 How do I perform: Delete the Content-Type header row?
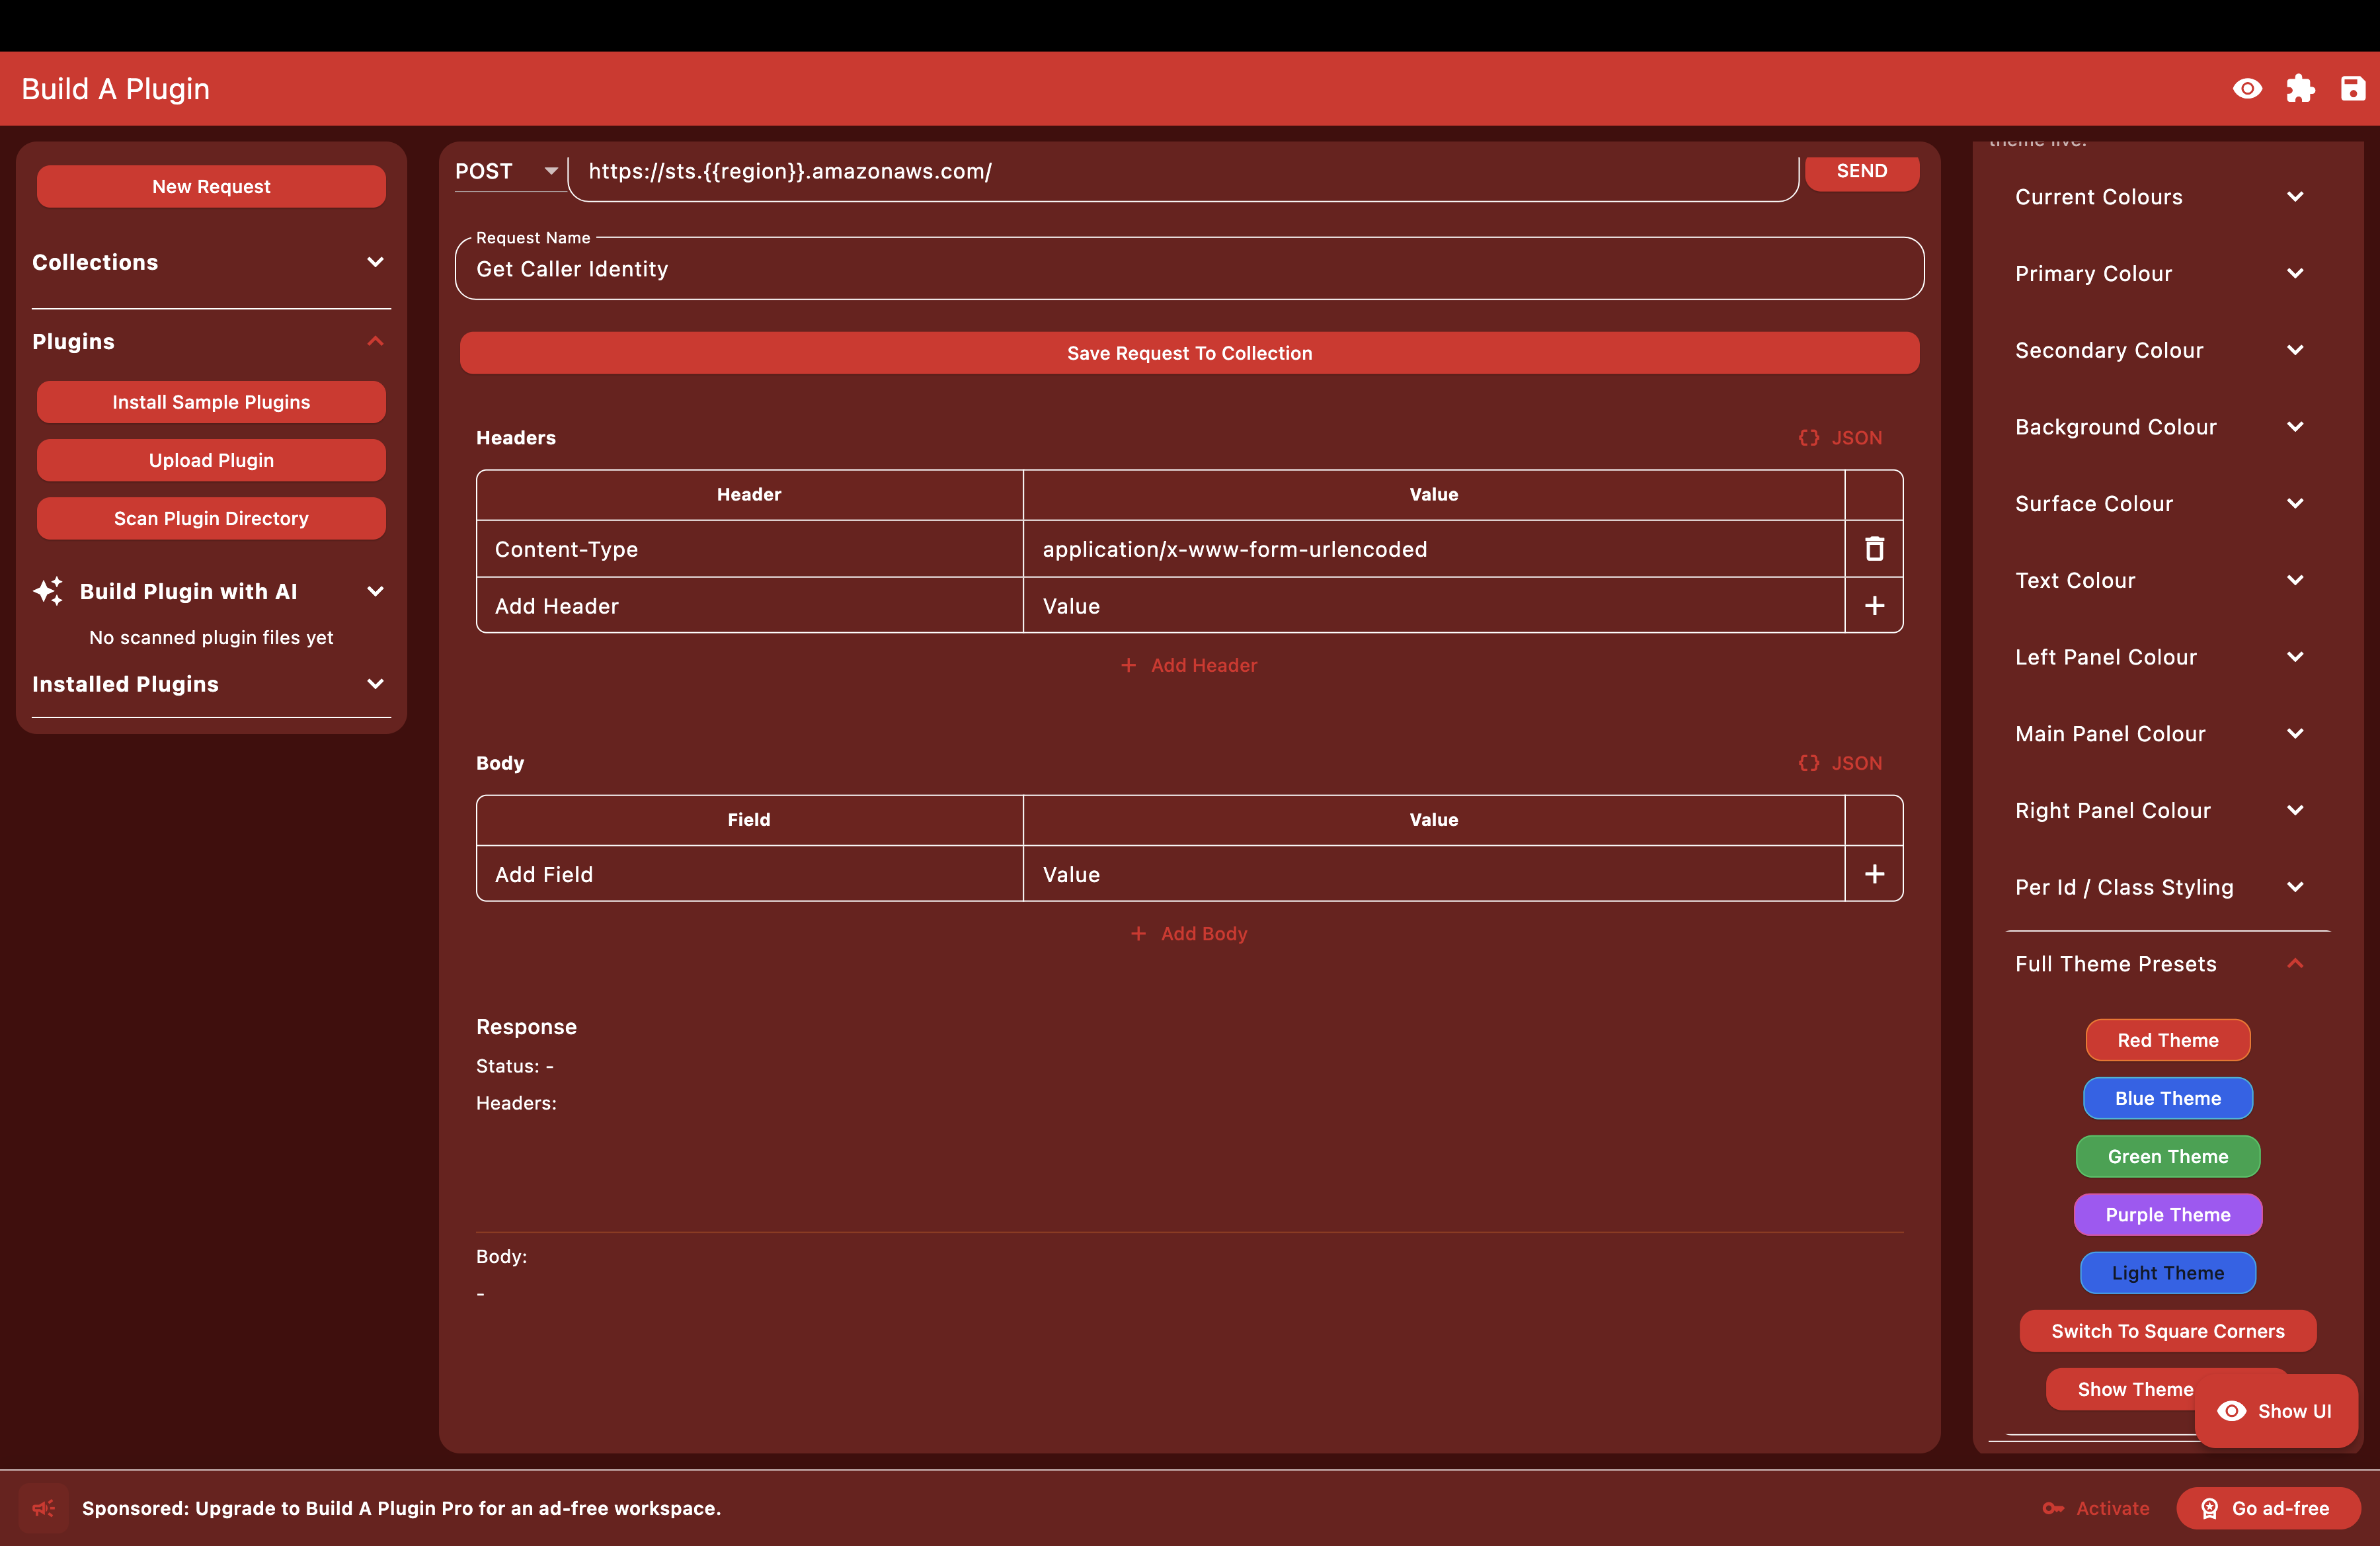(x=1874, y=549)
